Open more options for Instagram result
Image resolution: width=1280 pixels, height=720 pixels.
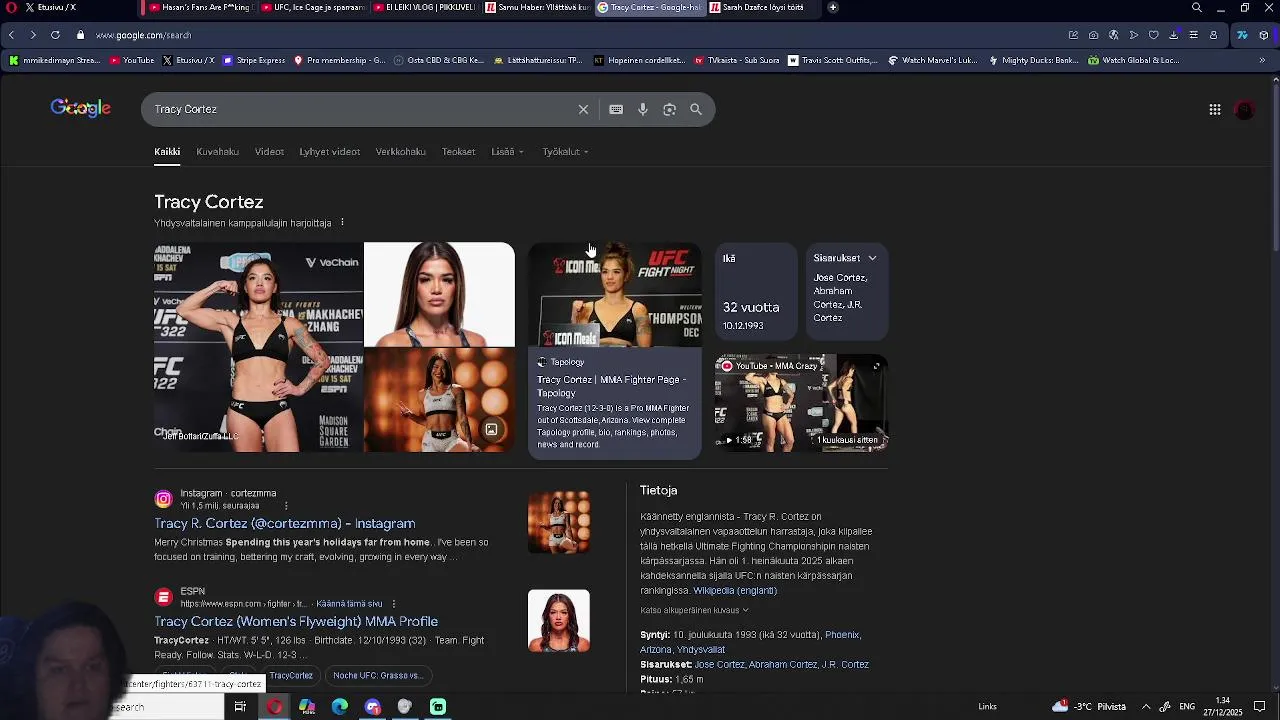coord(286,506)
